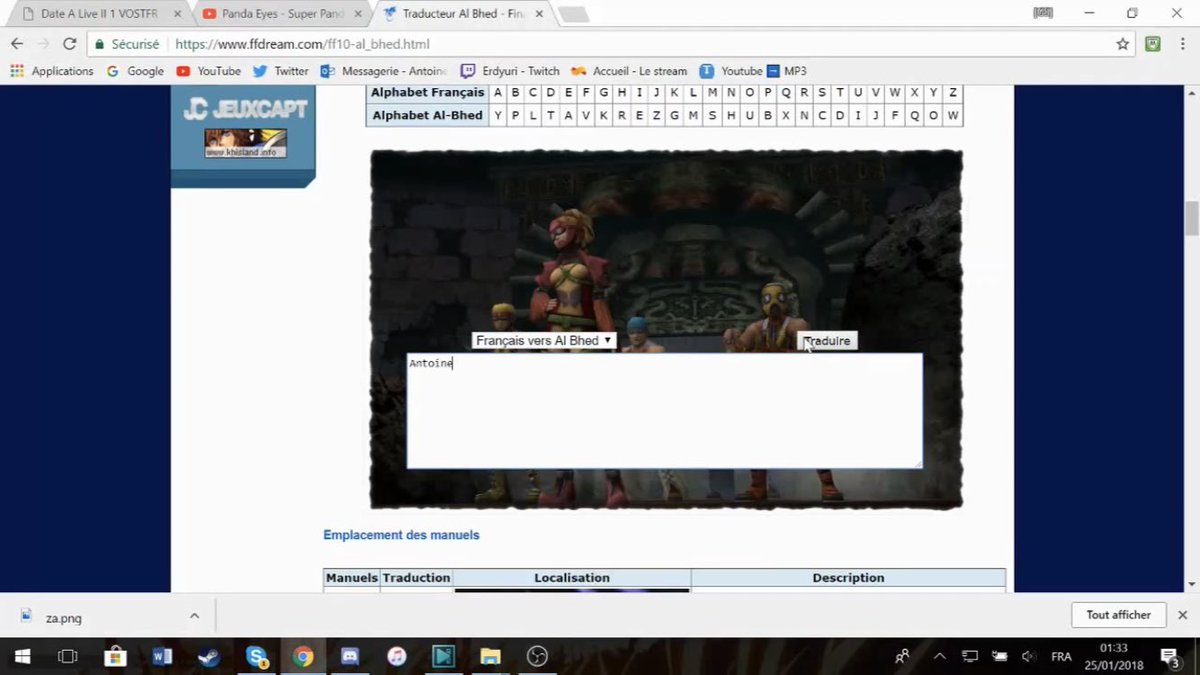Close the Date A Live II tab

[x=177, y=14]
